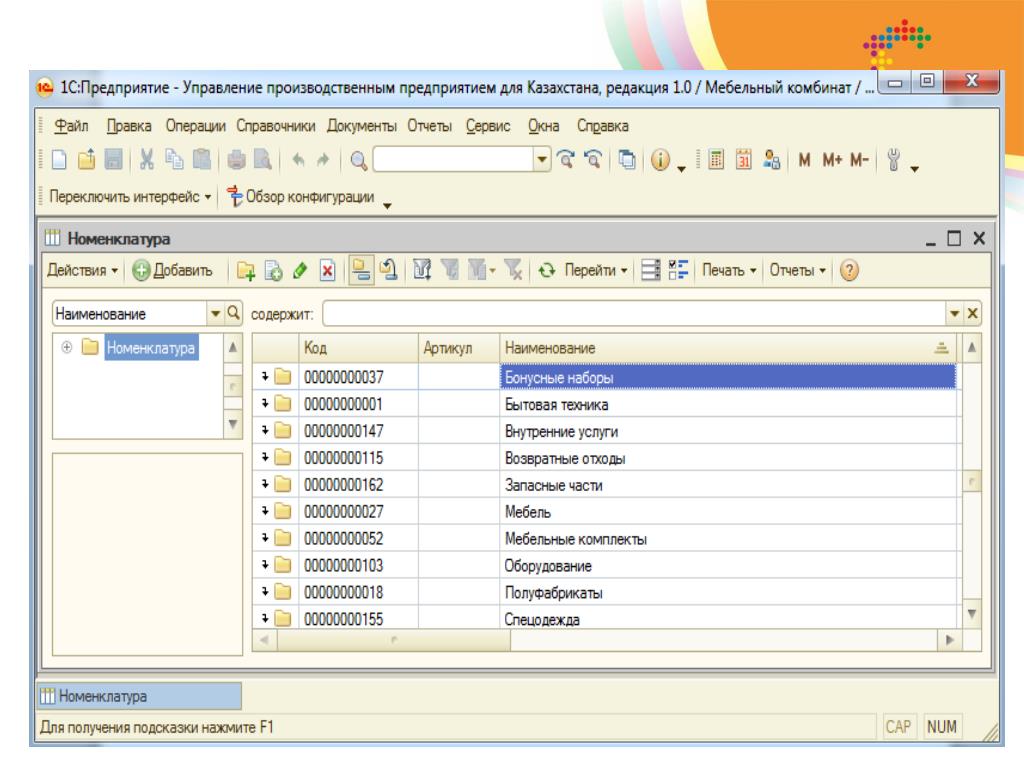Click into the содержит search input field
Image resolution: width=1024 pixels, height=768 pixels.
[x=633, y=313]
